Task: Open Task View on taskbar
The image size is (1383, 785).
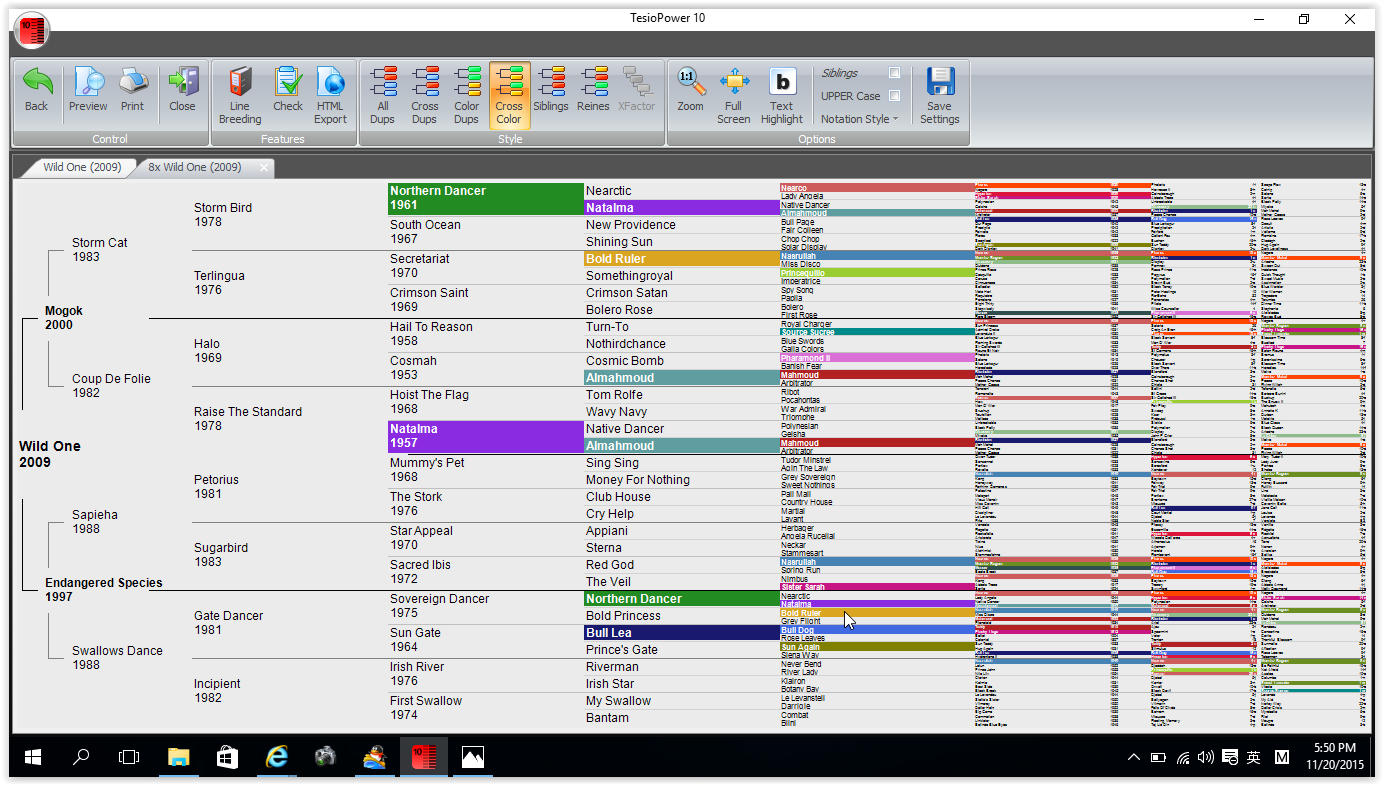Action: click(x=129, y=758)
